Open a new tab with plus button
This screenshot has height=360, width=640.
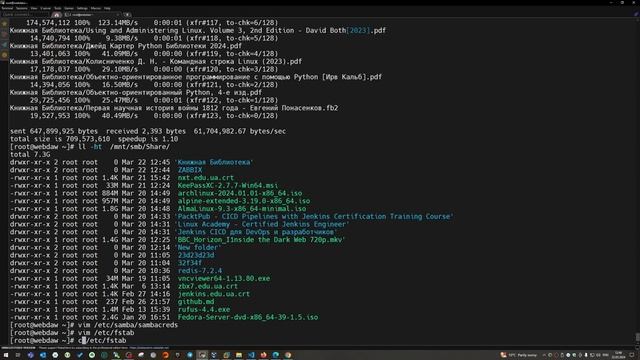click(127, 15)
